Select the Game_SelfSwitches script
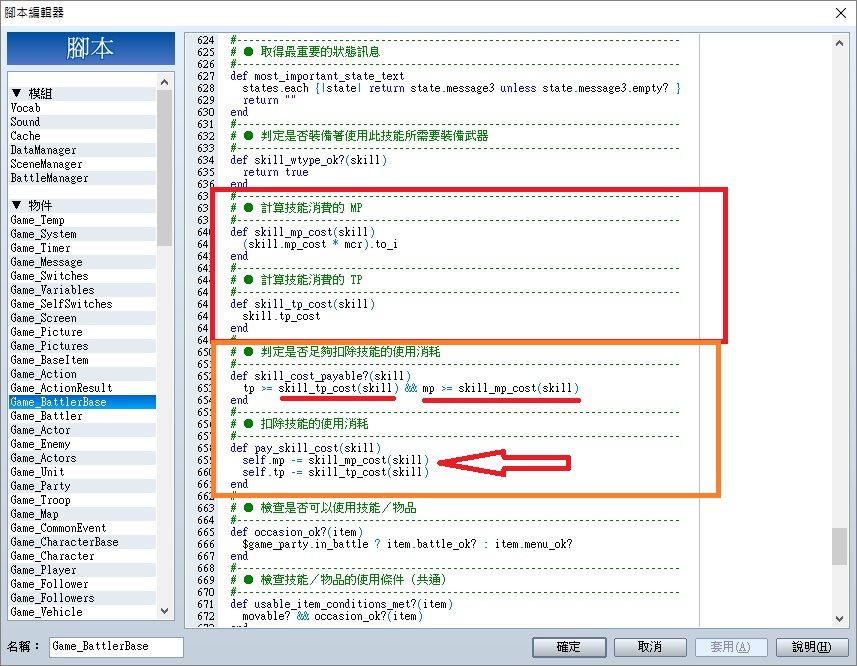This screenshot has width=857, height=666. coord(83,304)
